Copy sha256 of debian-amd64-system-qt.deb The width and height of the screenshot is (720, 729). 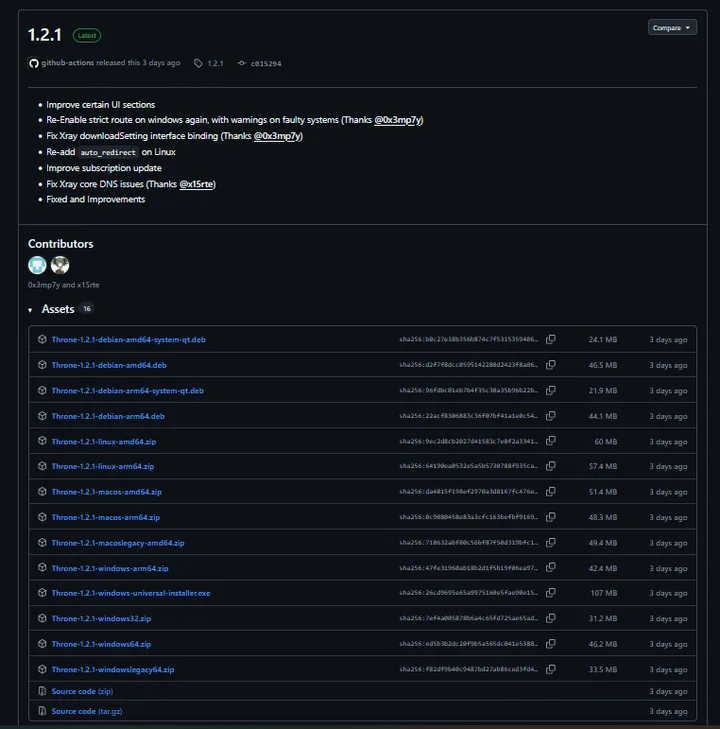click(x=551, y=339)
